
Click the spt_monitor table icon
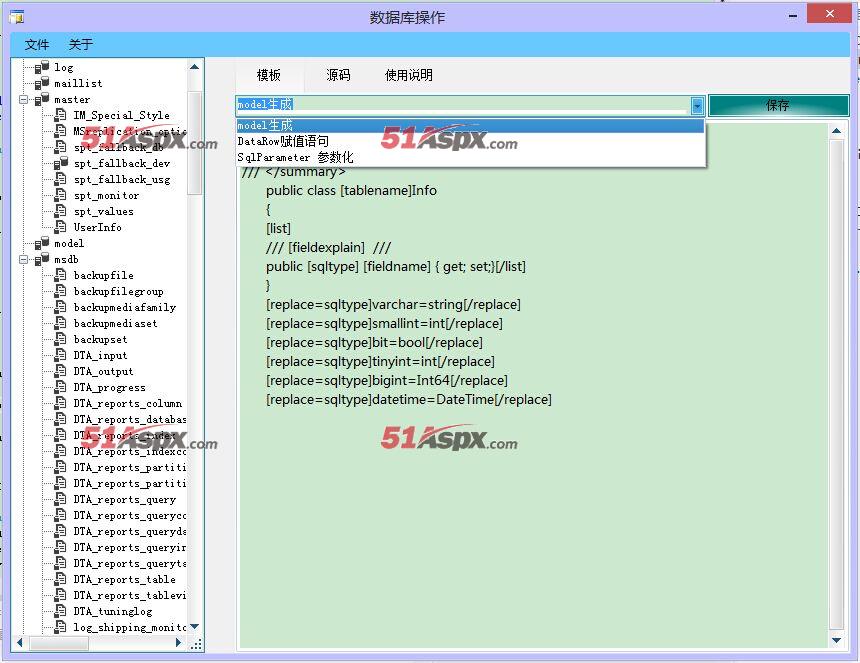(61, 195)
